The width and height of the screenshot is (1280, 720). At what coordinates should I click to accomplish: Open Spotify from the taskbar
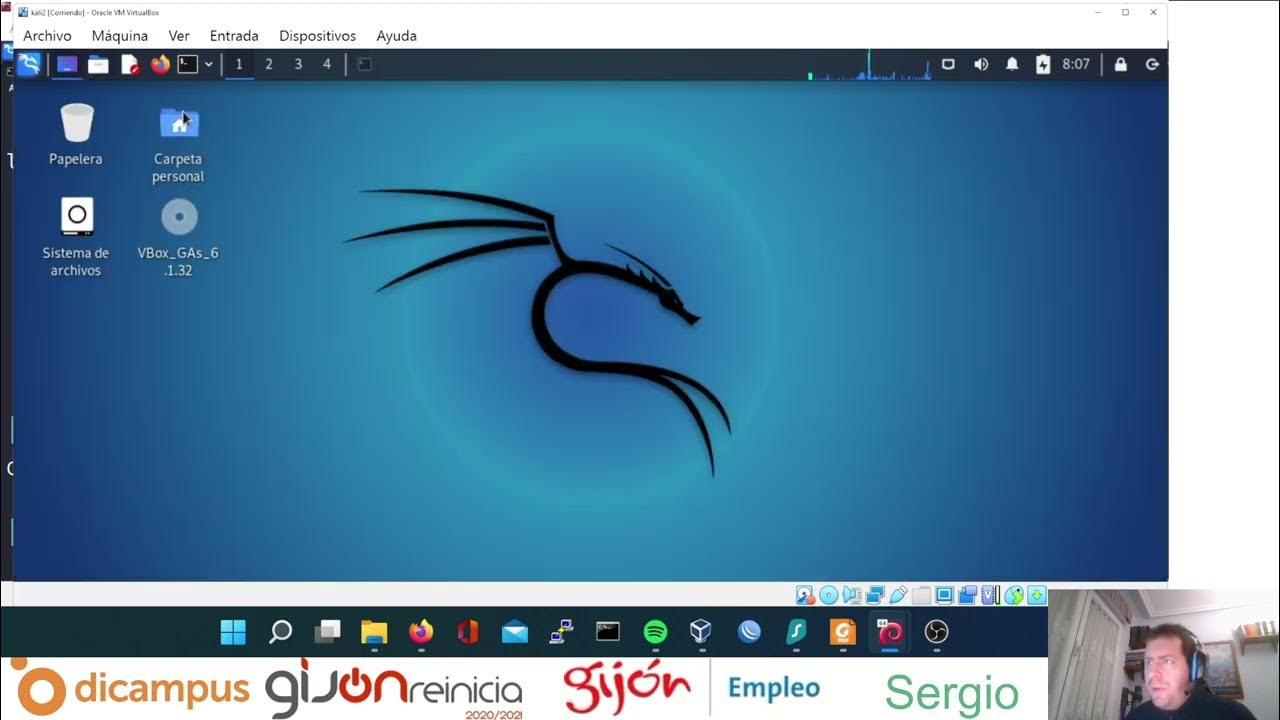point(655,632)
